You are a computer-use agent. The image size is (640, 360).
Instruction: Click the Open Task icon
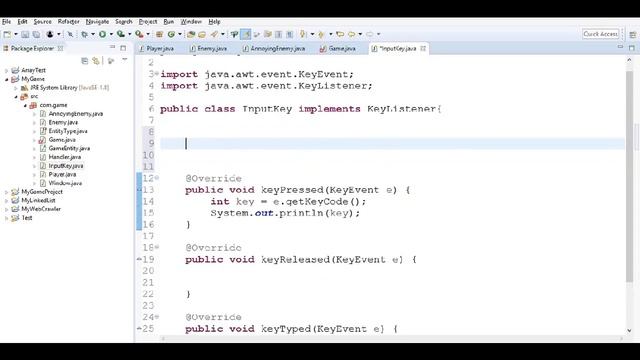pos(202,34)
